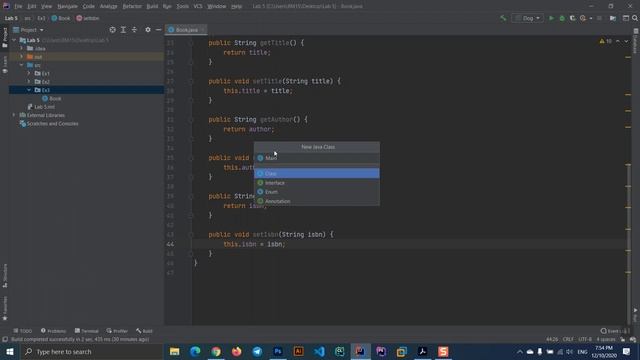Click the Windows Start button
Screen dimensions: 640x360
(x=9, y=351)
